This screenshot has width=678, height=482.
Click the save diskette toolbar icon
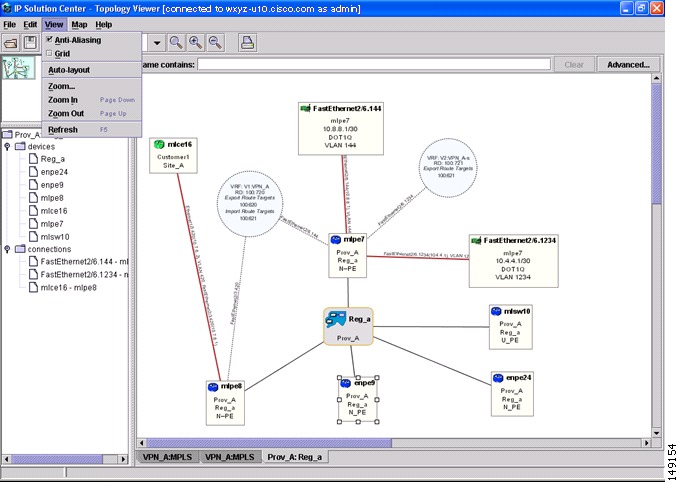point(30,43)
